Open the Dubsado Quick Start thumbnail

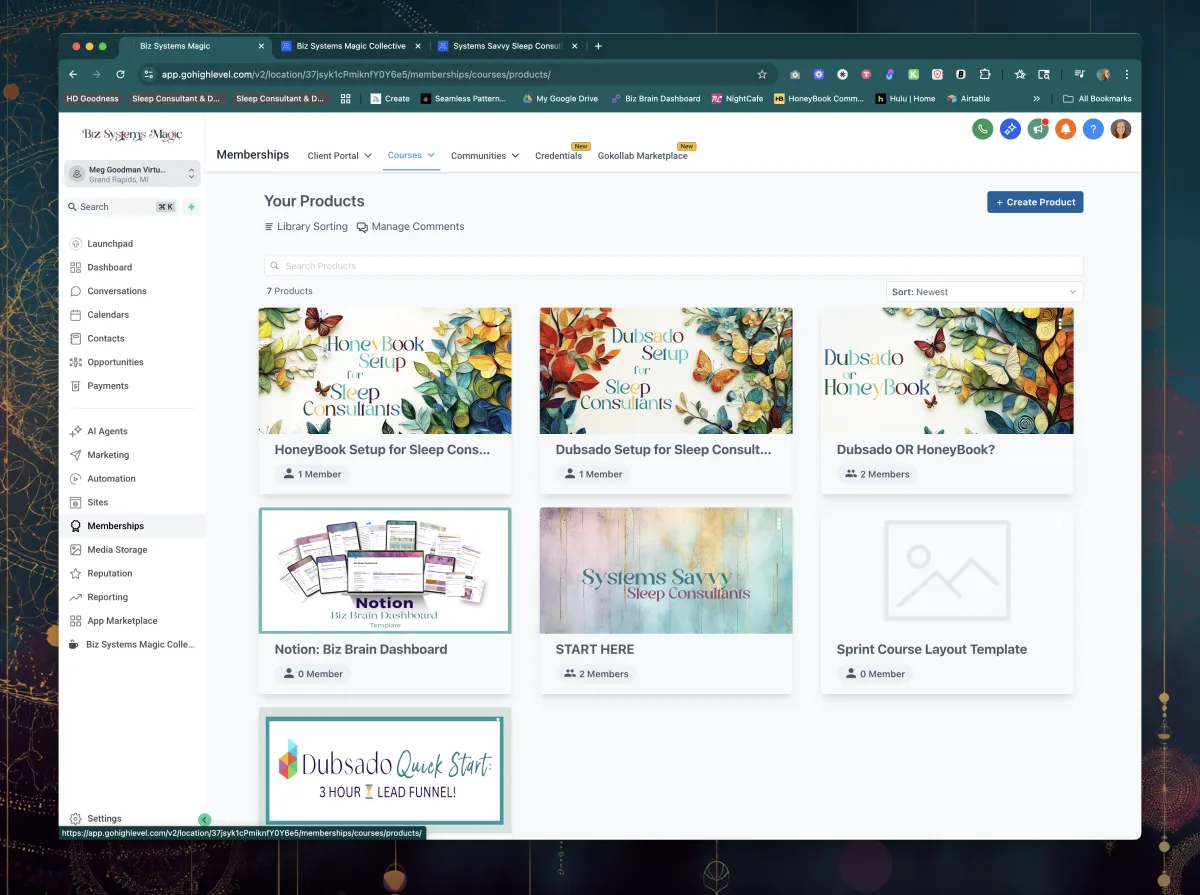click(385, 770)
